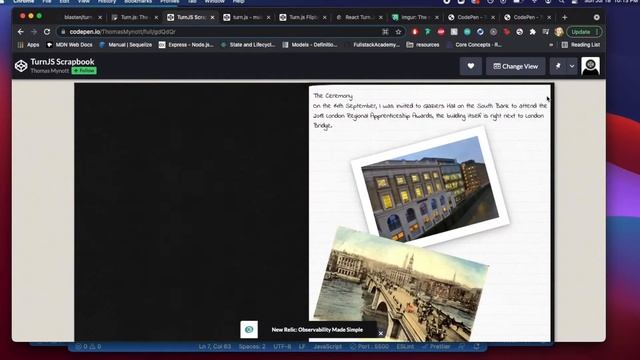Click the red Adblock extension icon

415,32
